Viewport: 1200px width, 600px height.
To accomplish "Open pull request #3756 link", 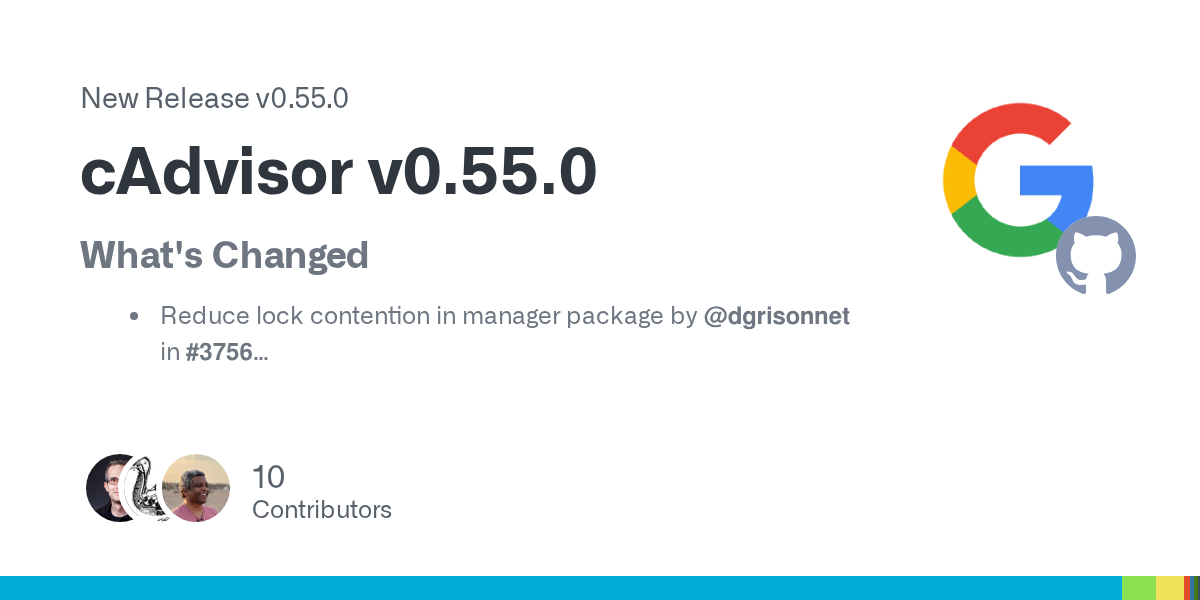I will coord(219,352).
